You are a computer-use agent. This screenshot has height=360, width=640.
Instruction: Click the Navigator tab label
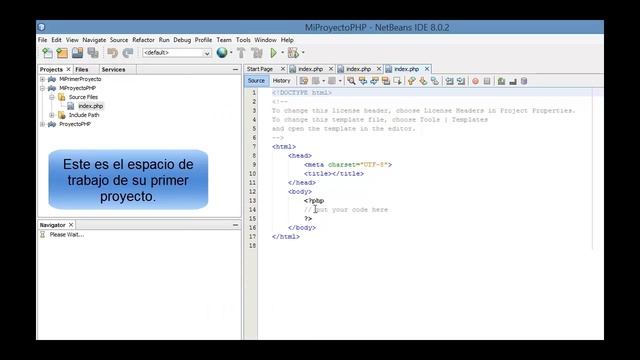point(52,225)
